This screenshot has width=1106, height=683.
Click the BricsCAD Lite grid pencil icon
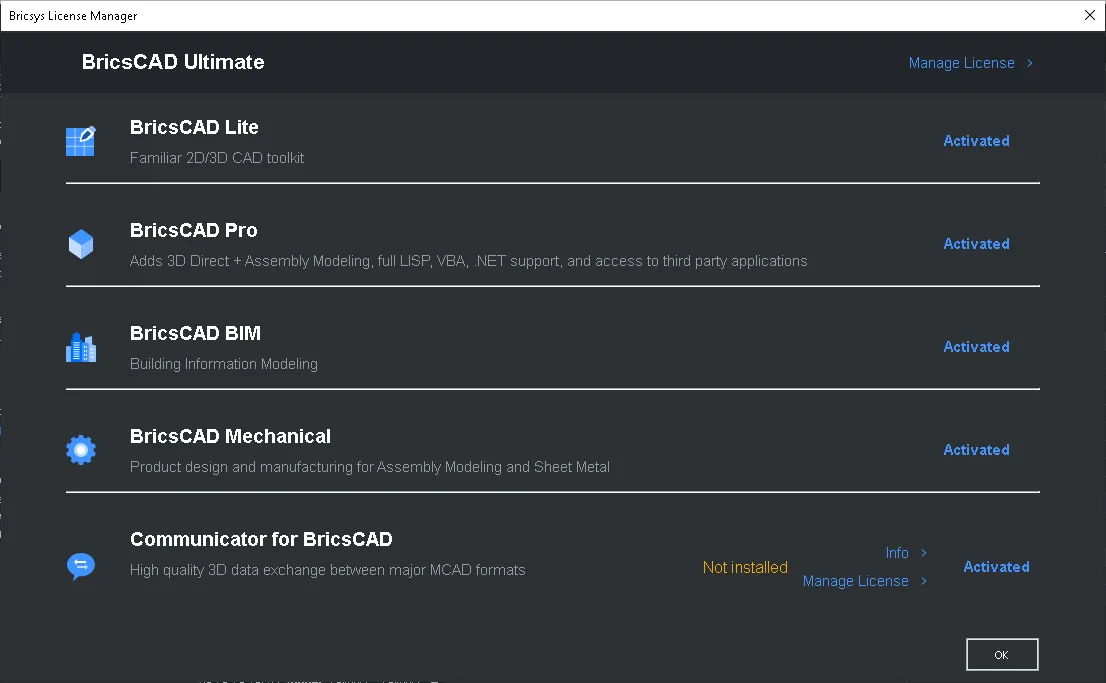coord(80,141)
